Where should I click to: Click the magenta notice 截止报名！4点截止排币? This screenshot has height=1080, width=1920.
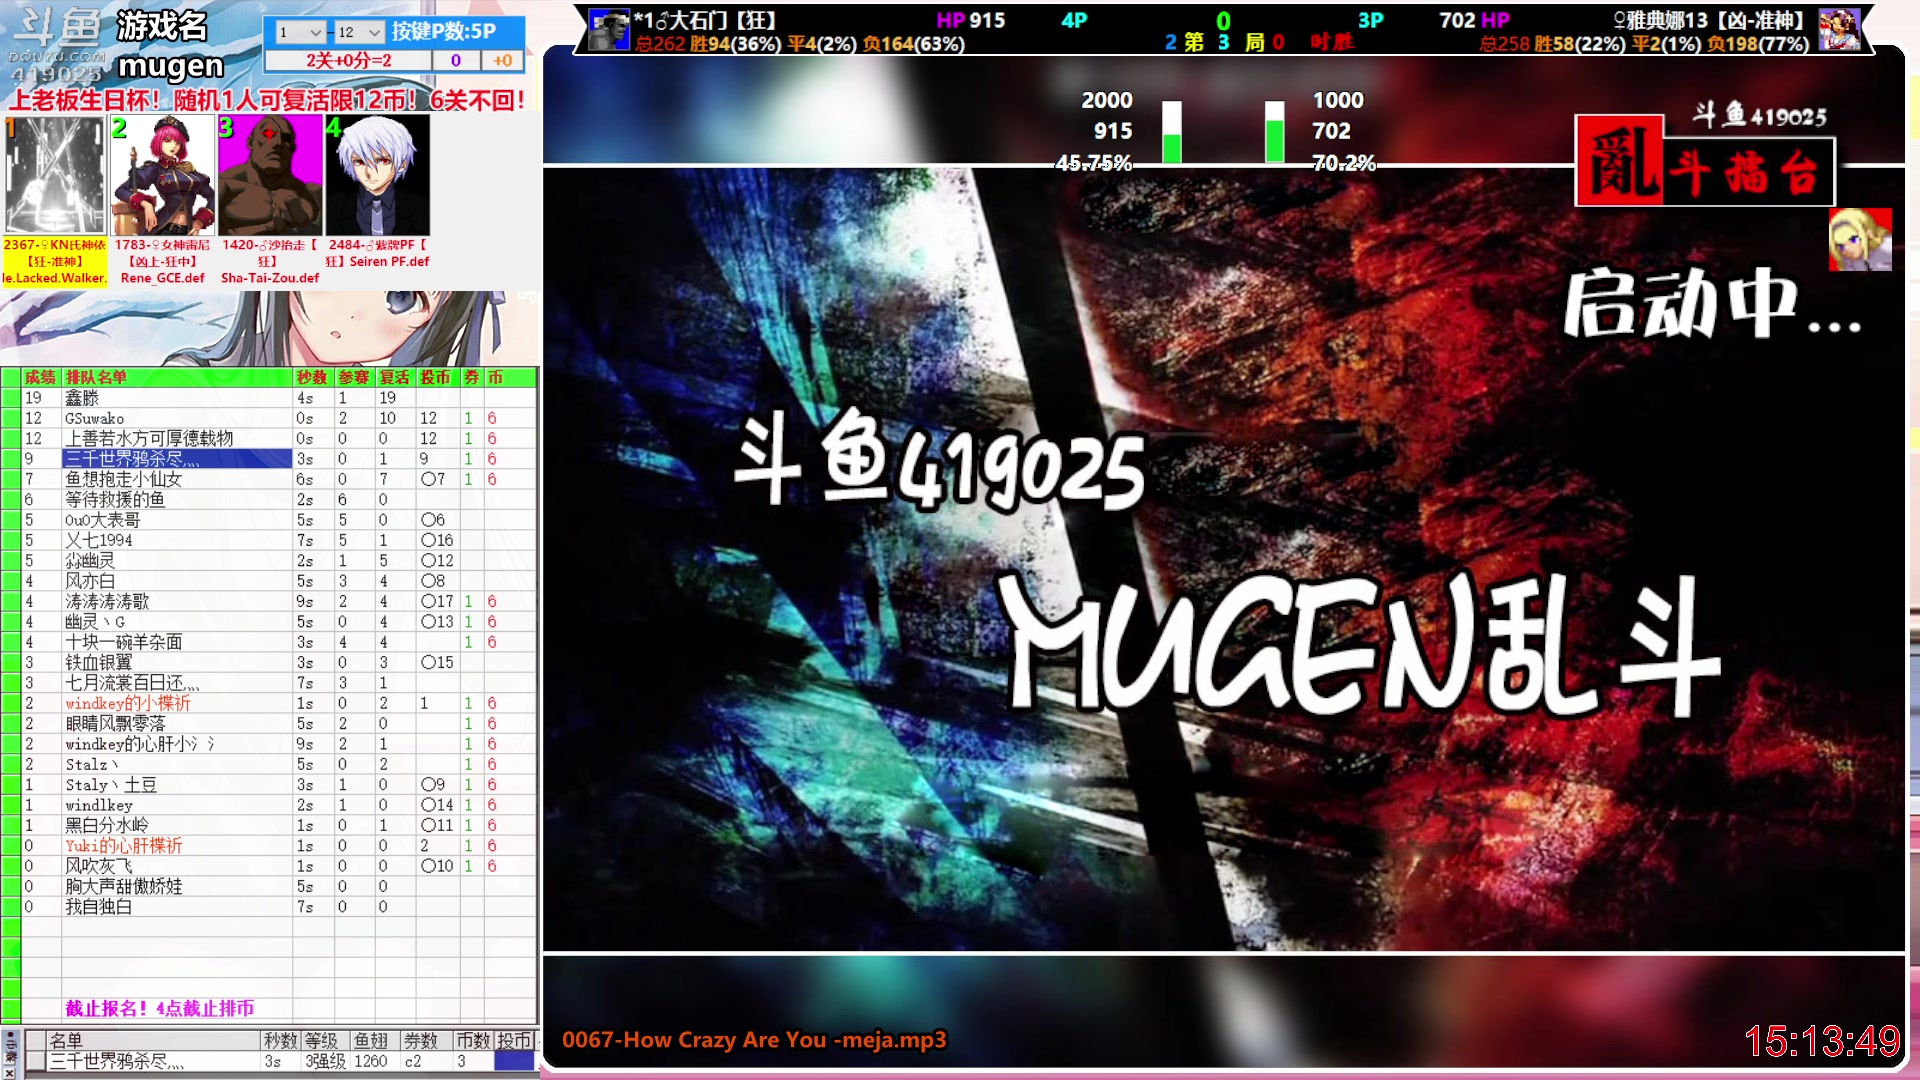point(160,1008)
